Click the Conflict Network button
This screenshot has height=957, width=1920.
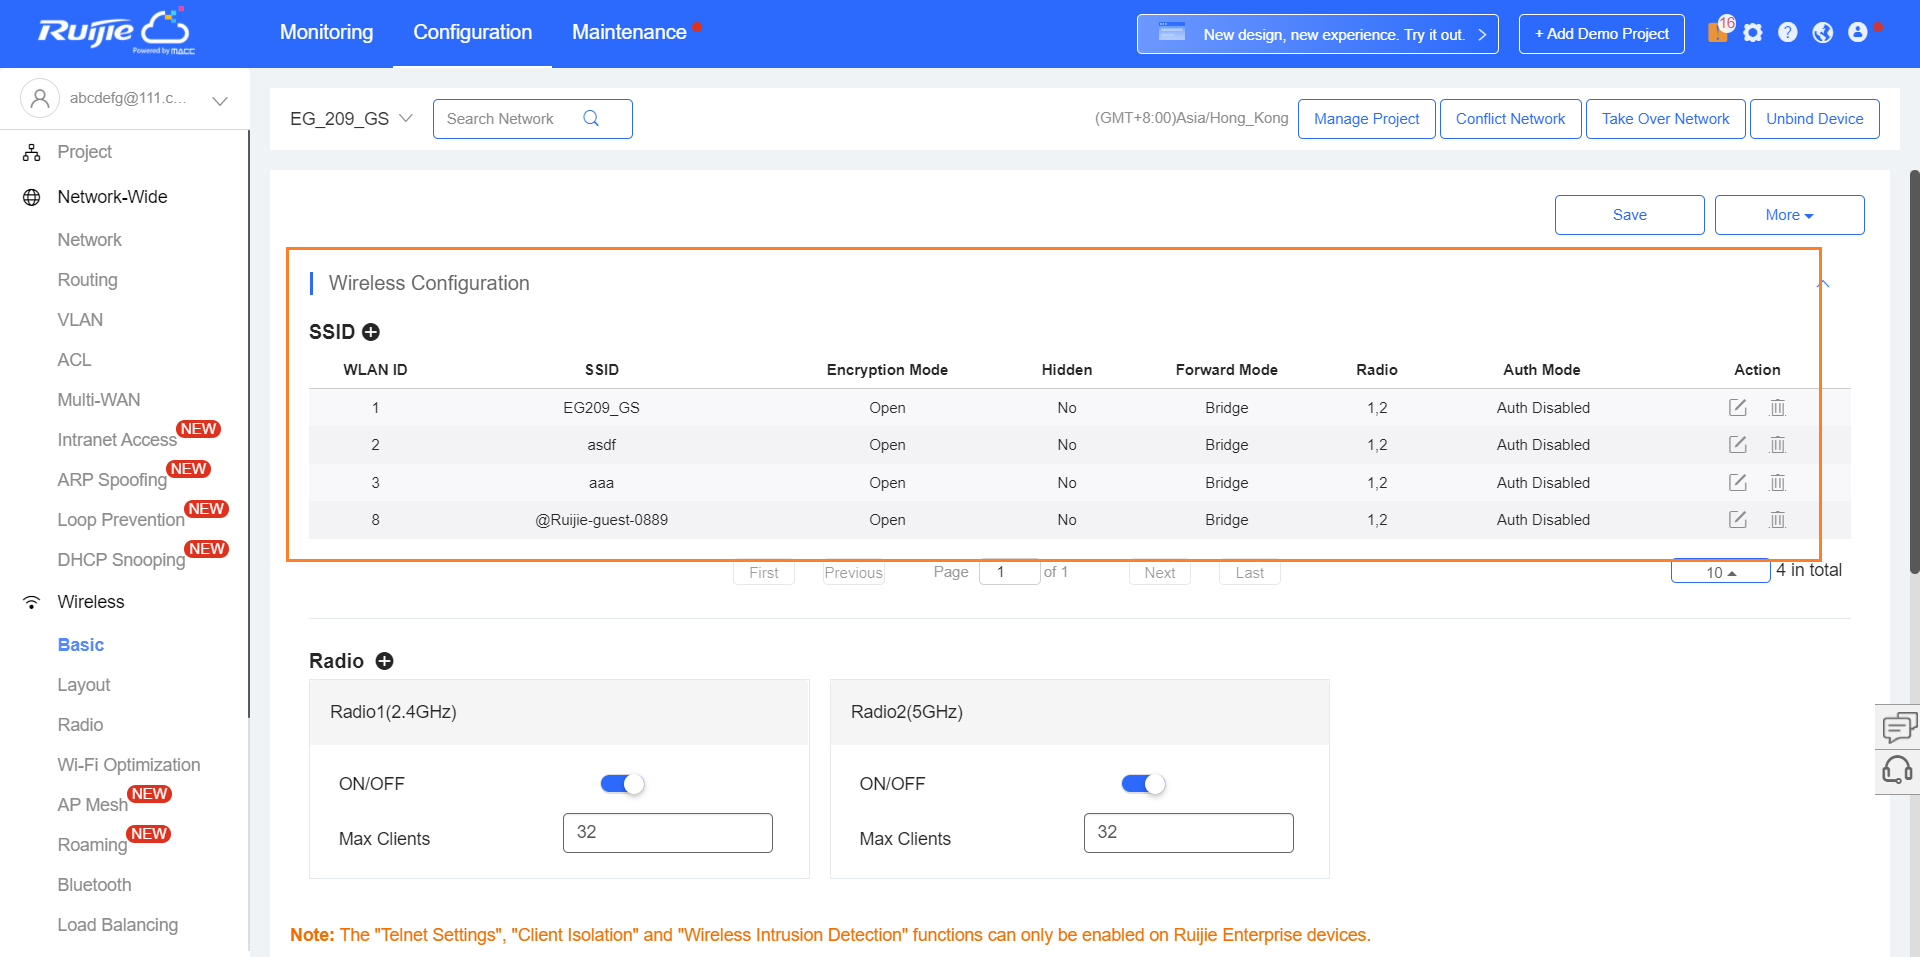1511,119
